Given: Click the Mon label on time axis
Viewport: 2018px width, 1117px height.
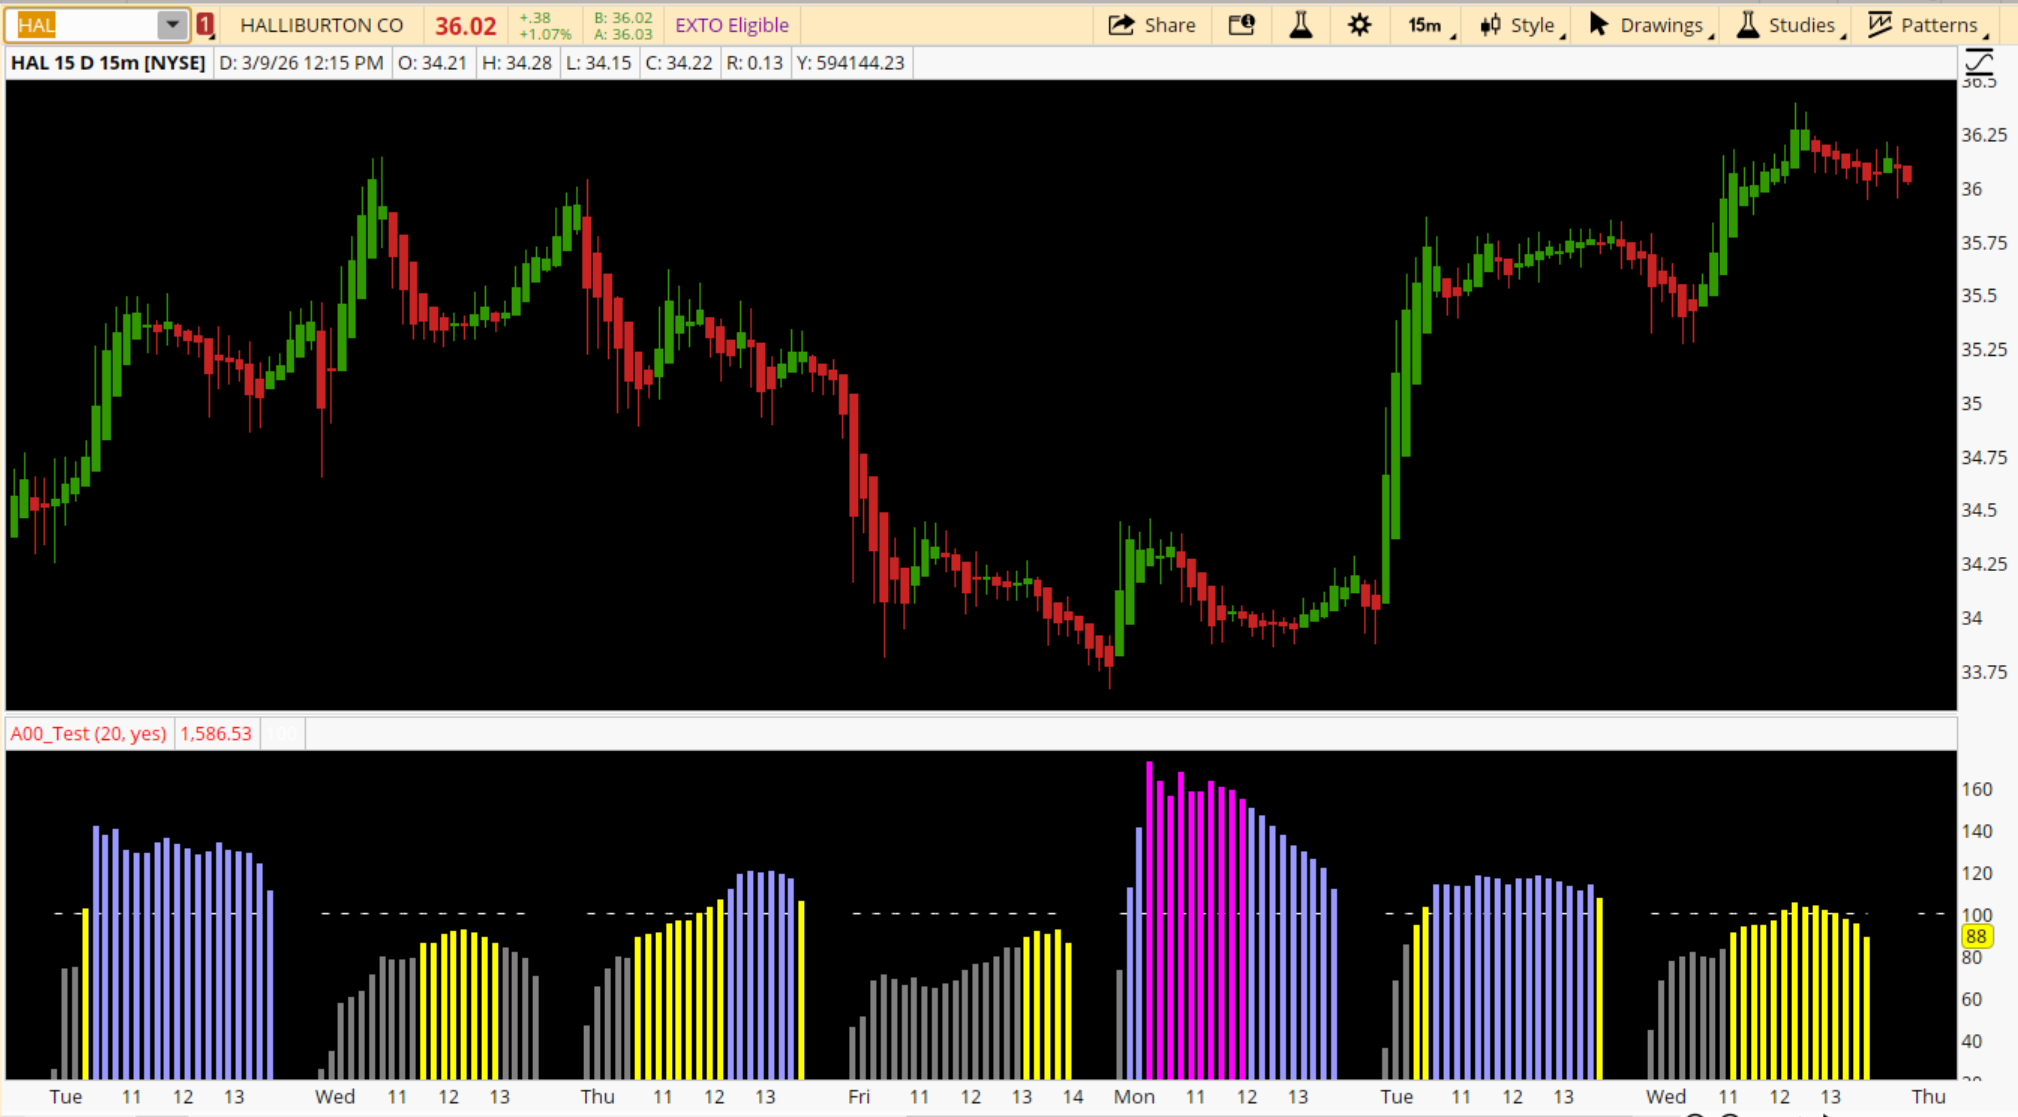Looking at the screenshot, I should tap(1134, 1096).
